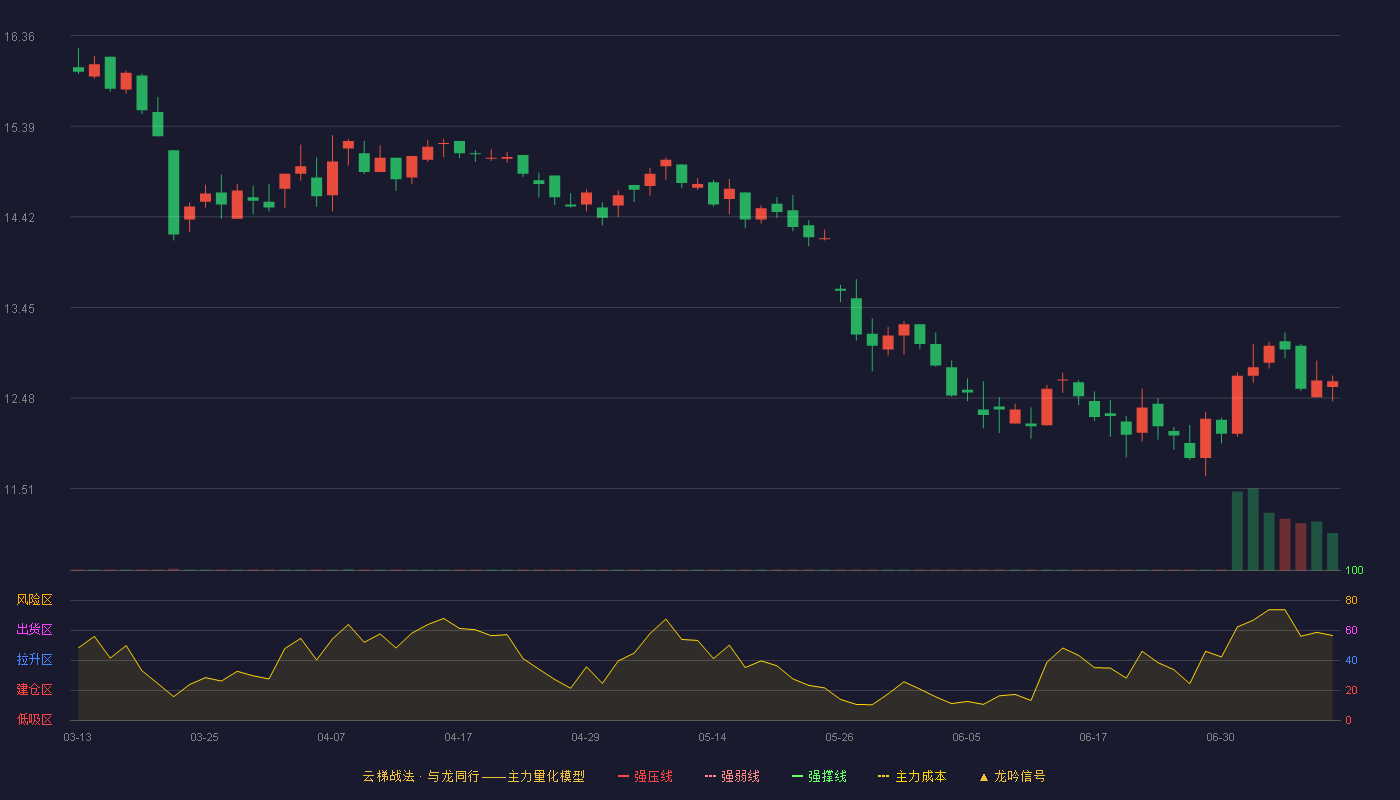This screenshot has height=800, width=1400.
Task: Click the 出货区 zone label
Action: (34, 630)
